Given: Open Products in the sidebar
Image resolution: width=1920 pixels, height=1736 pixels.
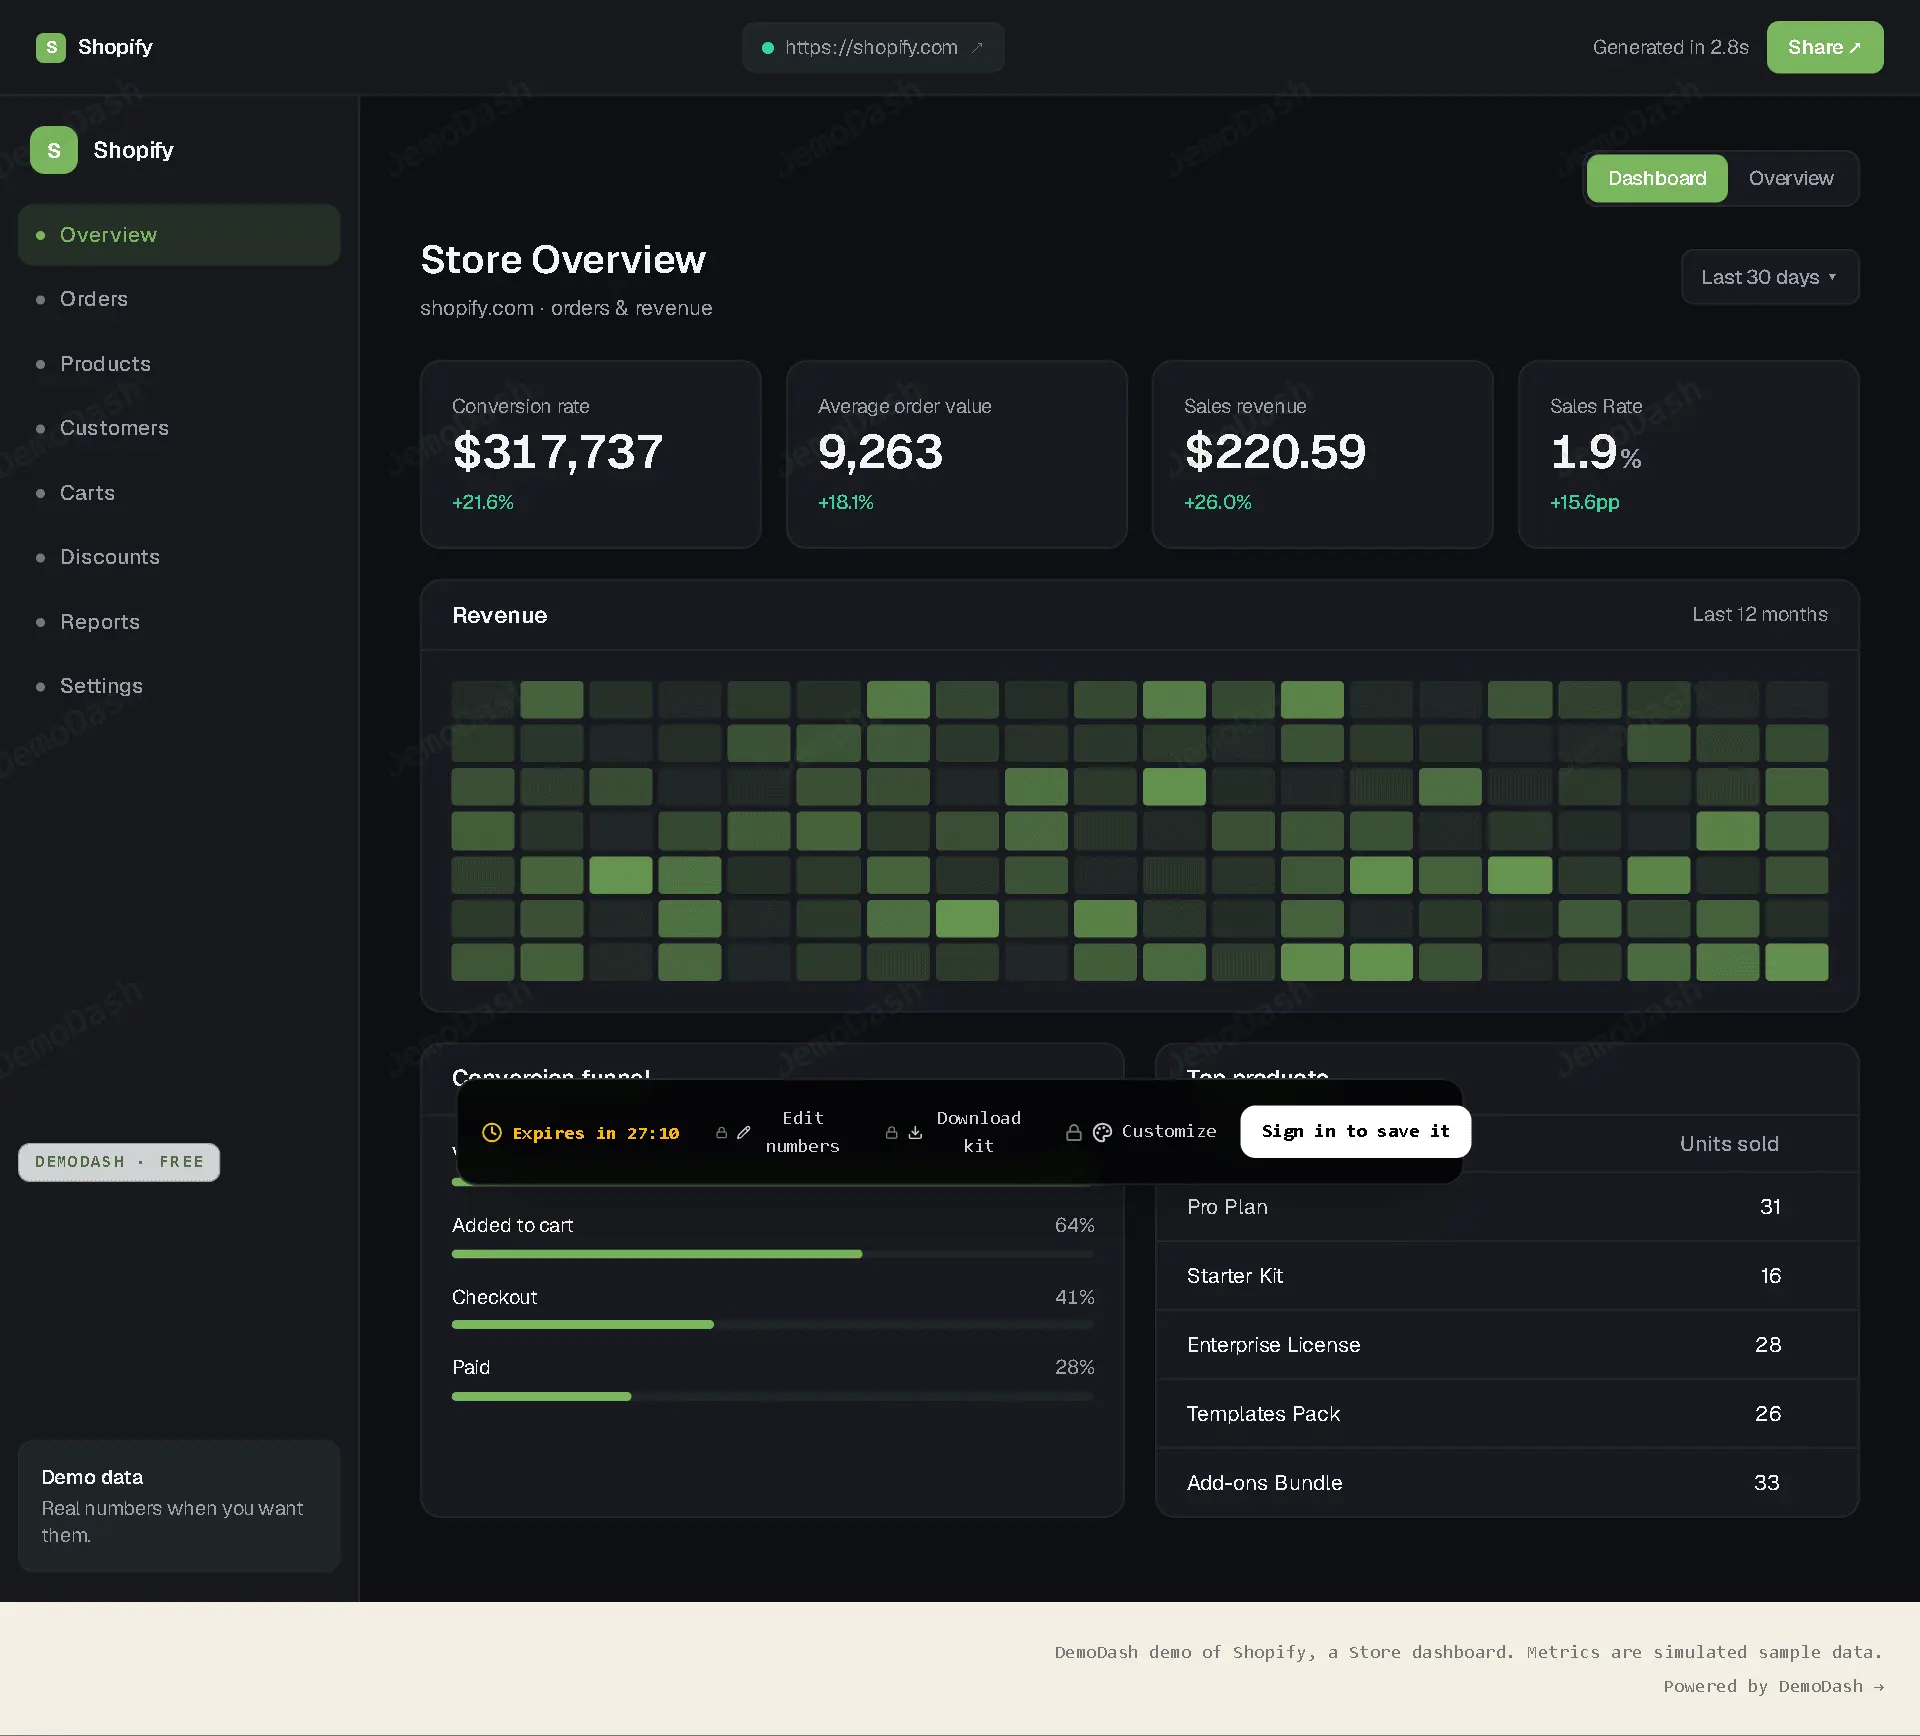Looking at the screenshot, I should 179,364.
